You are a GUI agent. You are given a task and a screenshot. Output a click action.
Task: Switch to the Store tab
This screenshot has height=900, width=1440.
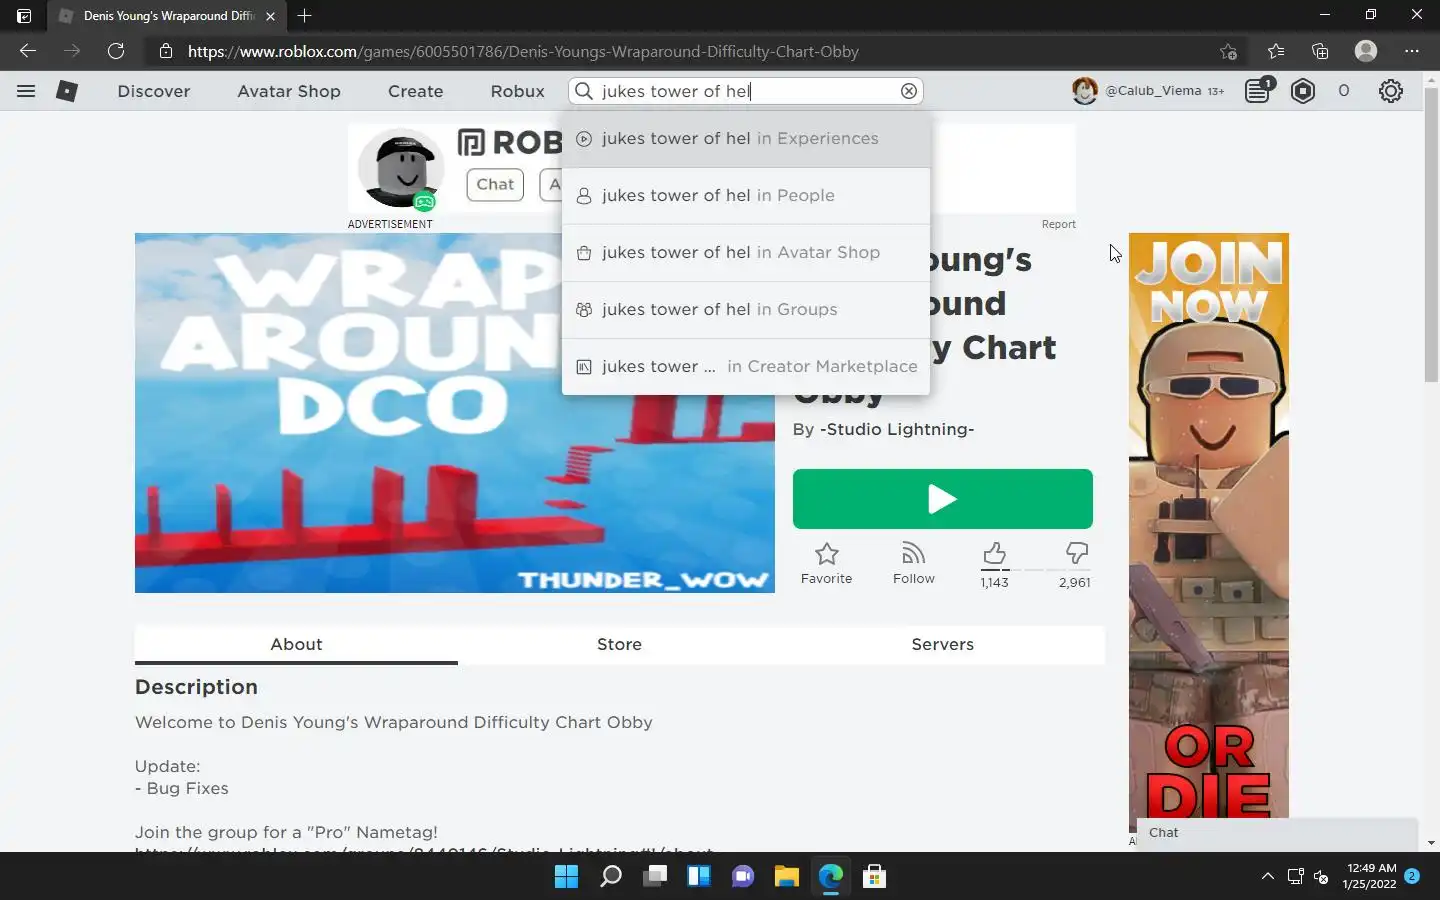pyautogui.click(x=619, y=645)
